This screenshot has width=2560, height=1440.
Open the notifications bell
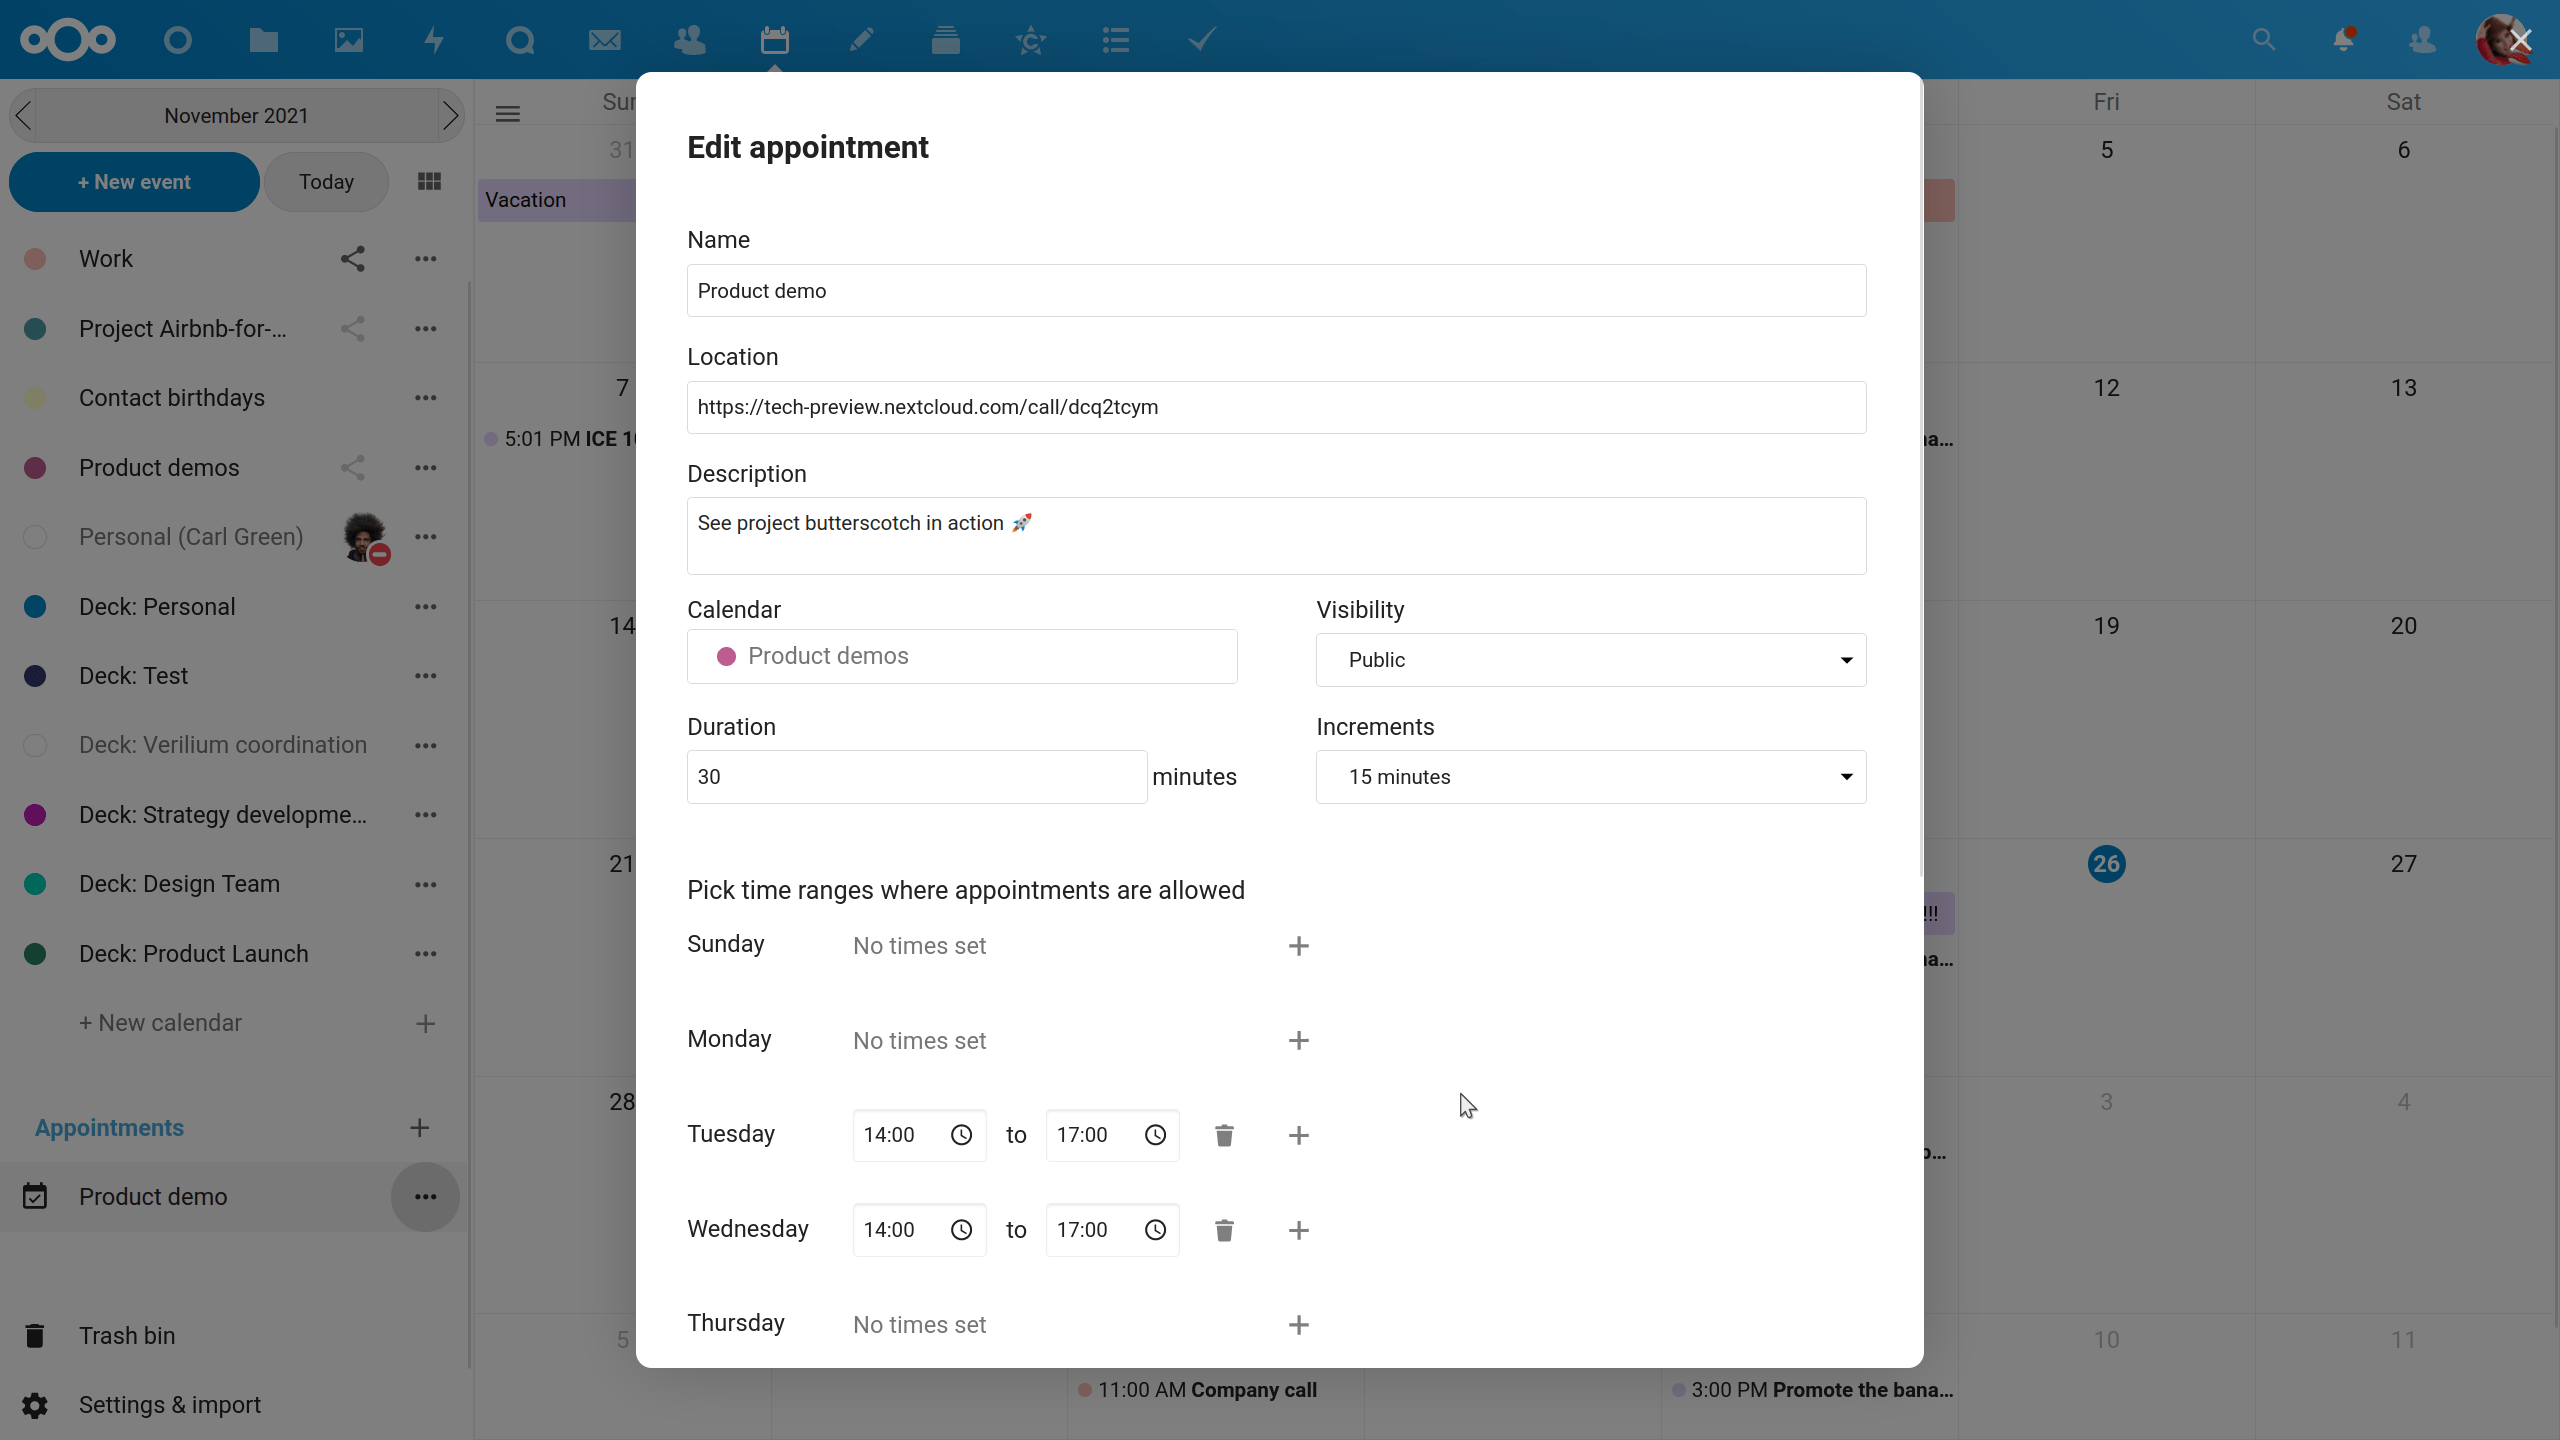coord(2343,40)
